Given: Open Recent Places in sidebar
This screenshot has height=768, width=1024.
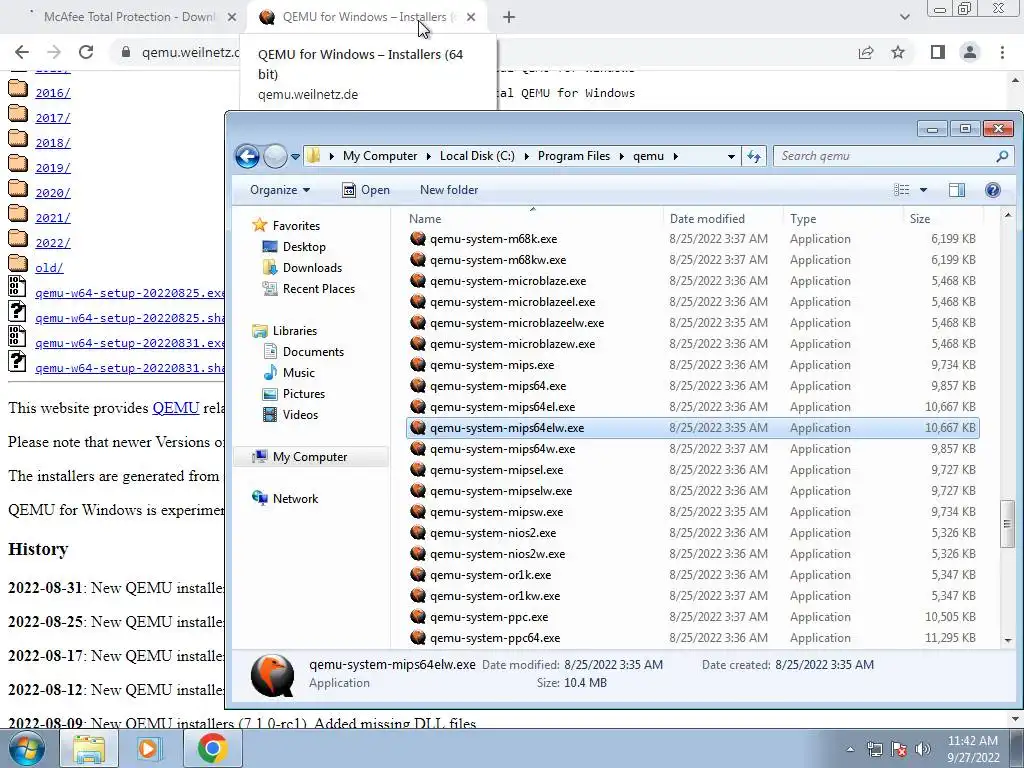Looking at the screenshot, I should tap(319, 289).
